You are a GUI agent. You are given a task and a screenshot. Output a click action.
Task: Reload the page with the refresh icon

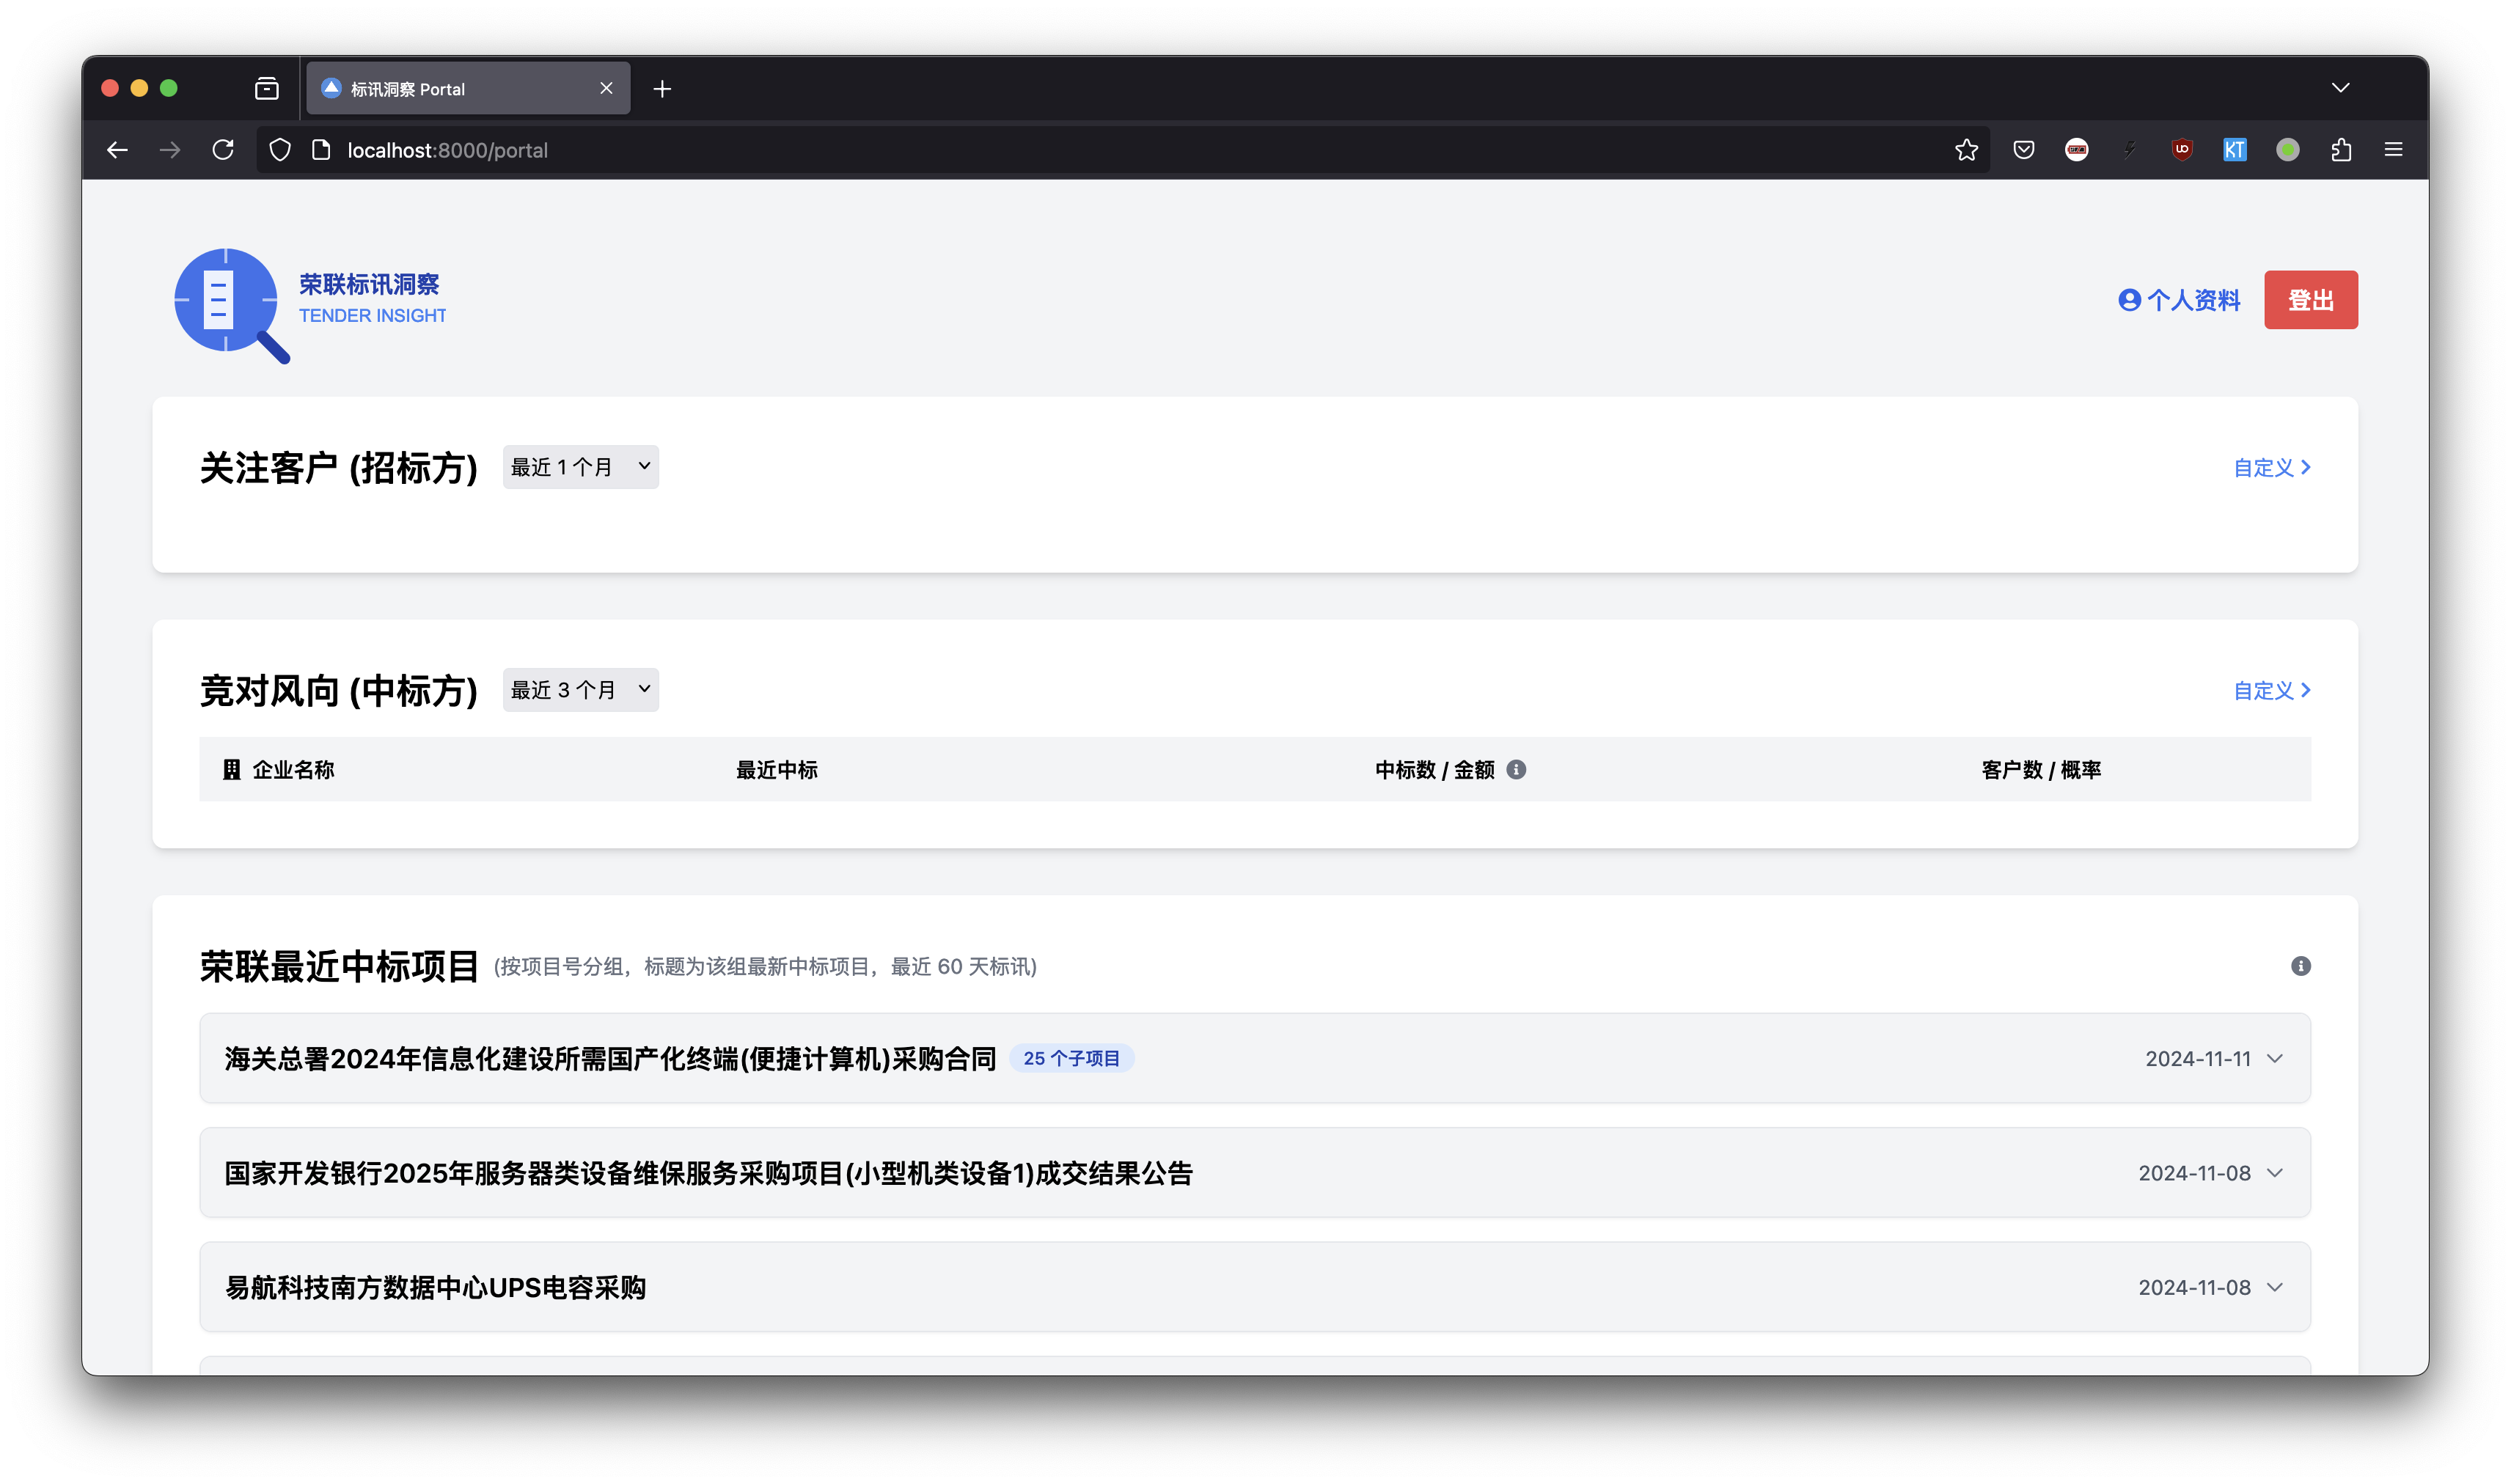click(223, 150)
